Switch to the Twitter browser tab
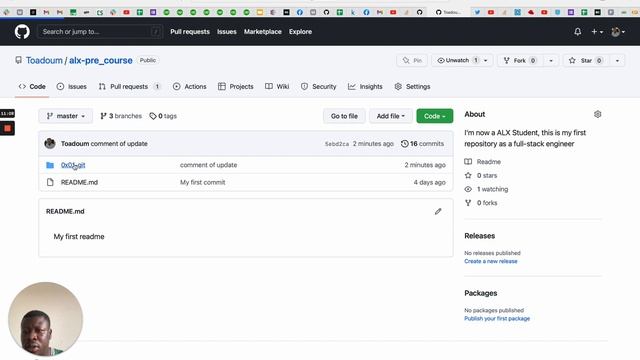The image size is (640, 360). [x=477, y=12]
